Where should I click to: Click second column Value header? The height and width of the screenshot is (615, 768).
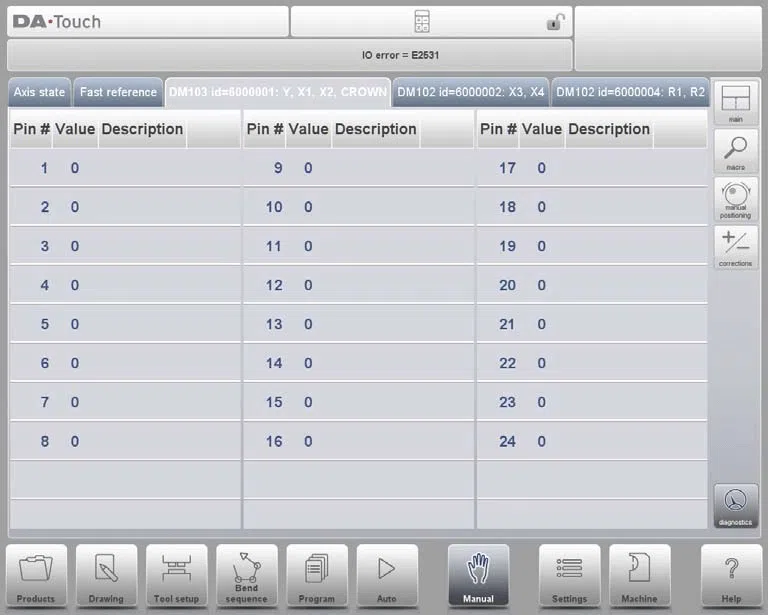pos(308,129)
